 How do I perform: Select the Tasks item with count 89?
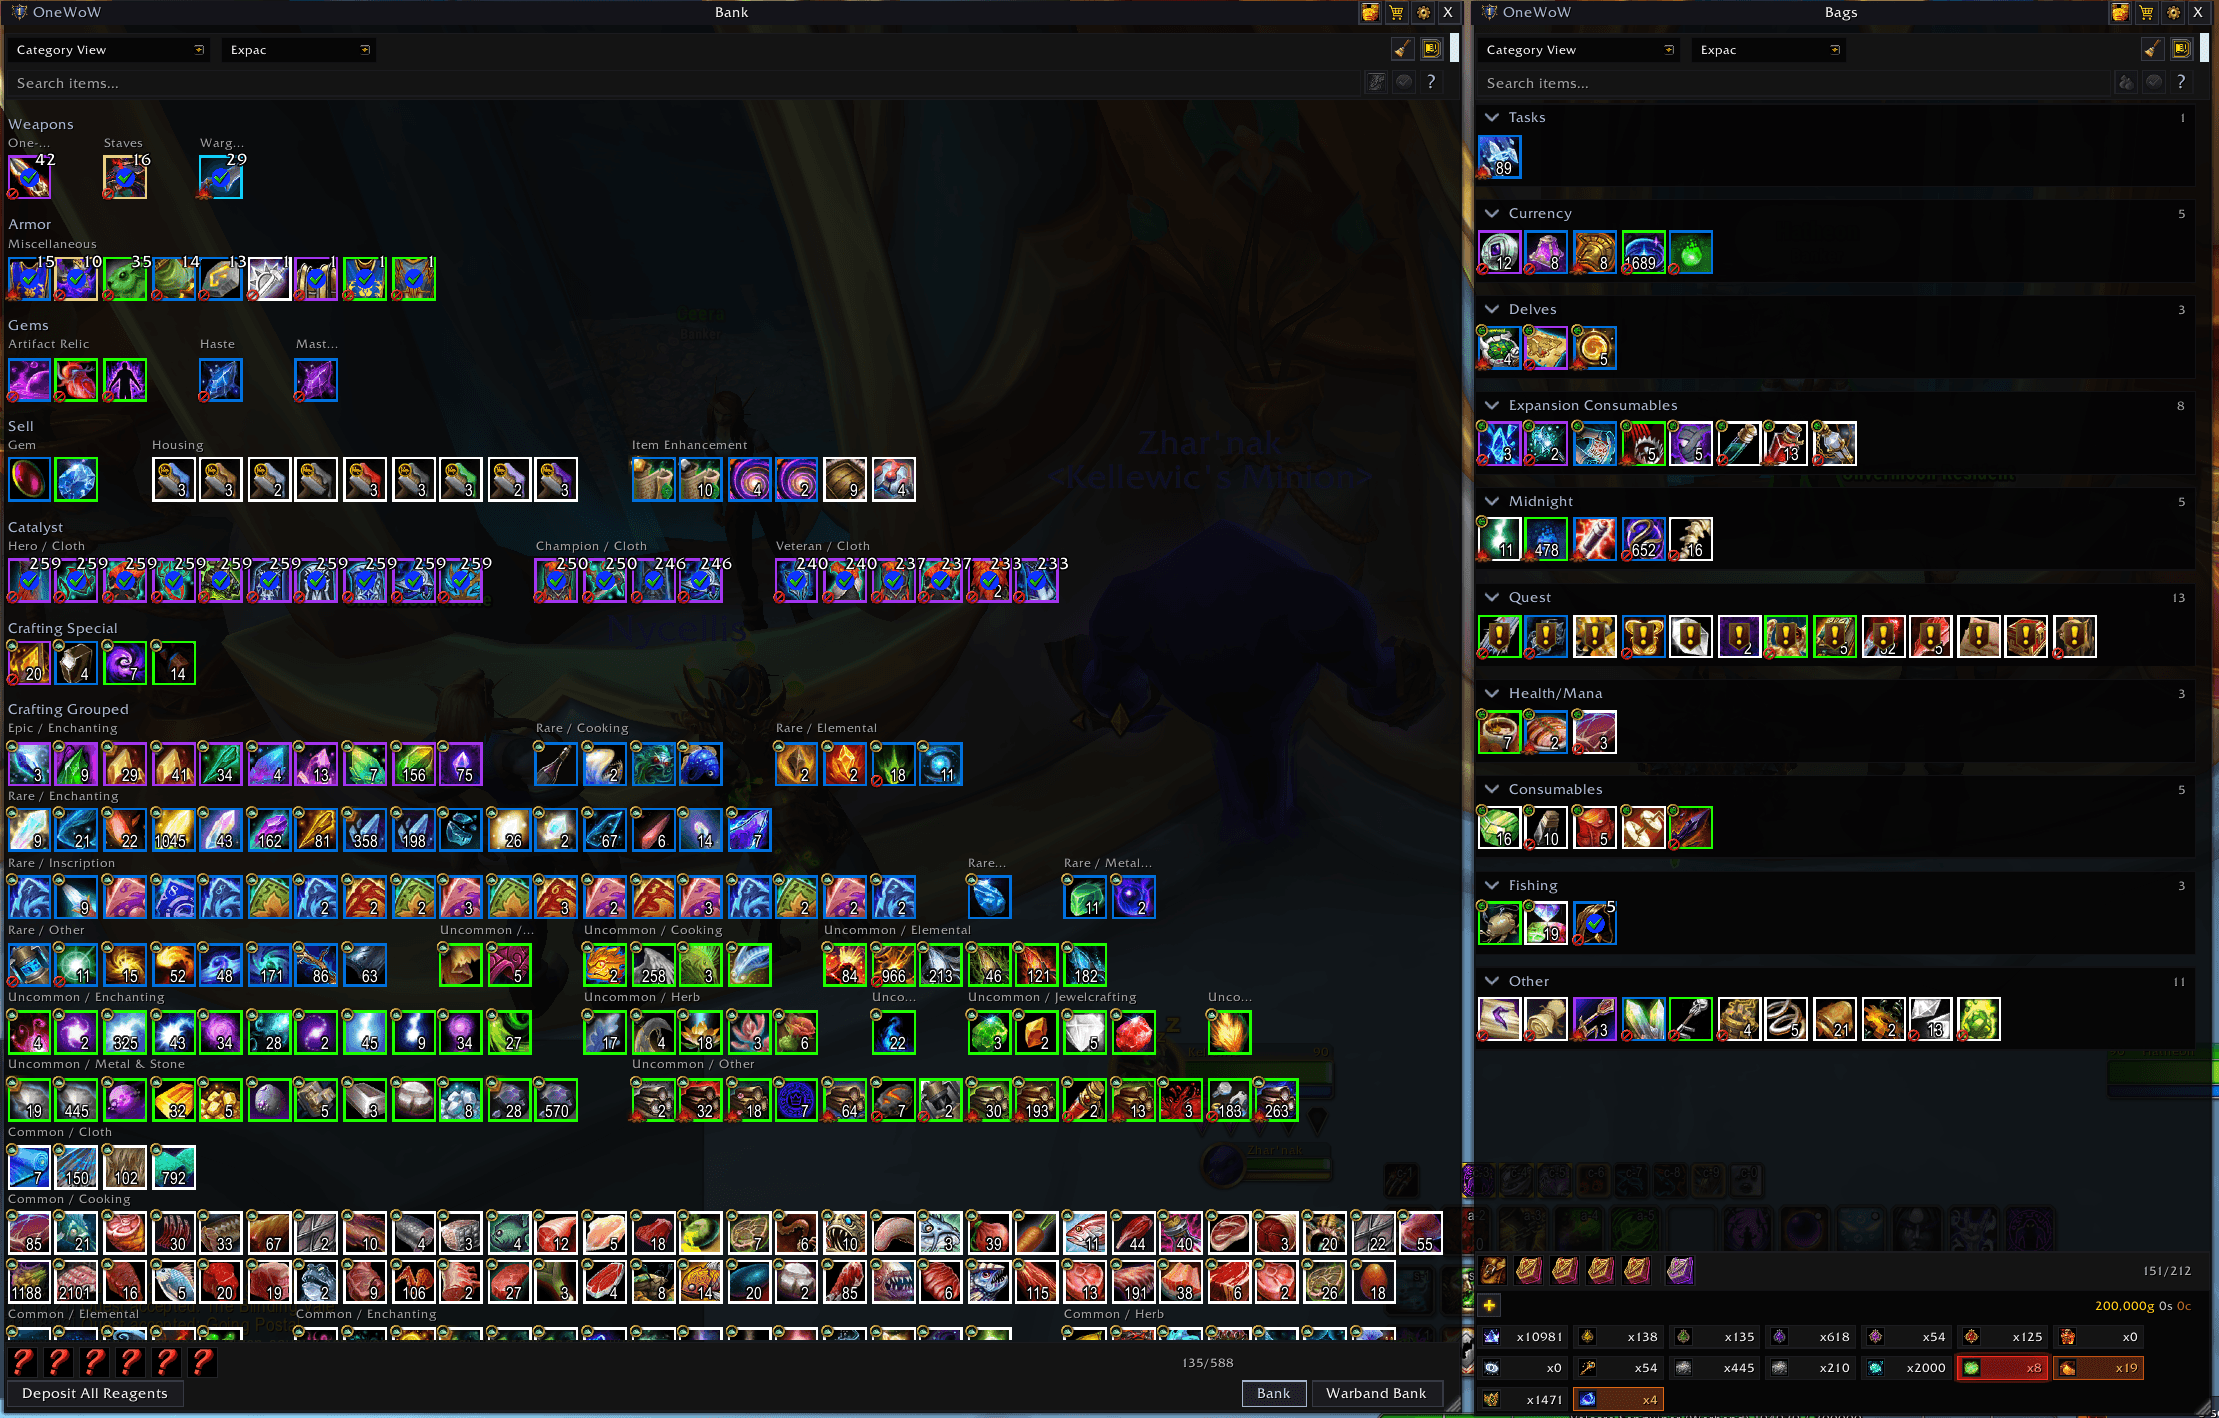[1499, 157]
